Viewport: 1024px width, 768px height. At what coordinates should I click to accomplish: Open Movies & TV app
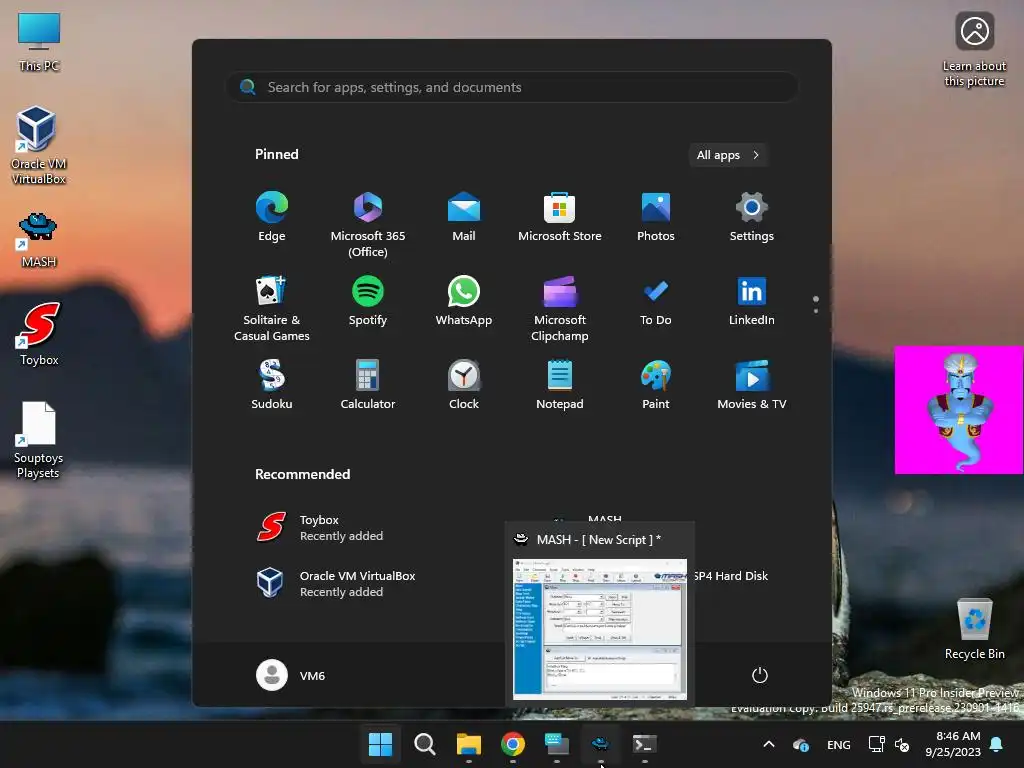(x=752, y=385)
